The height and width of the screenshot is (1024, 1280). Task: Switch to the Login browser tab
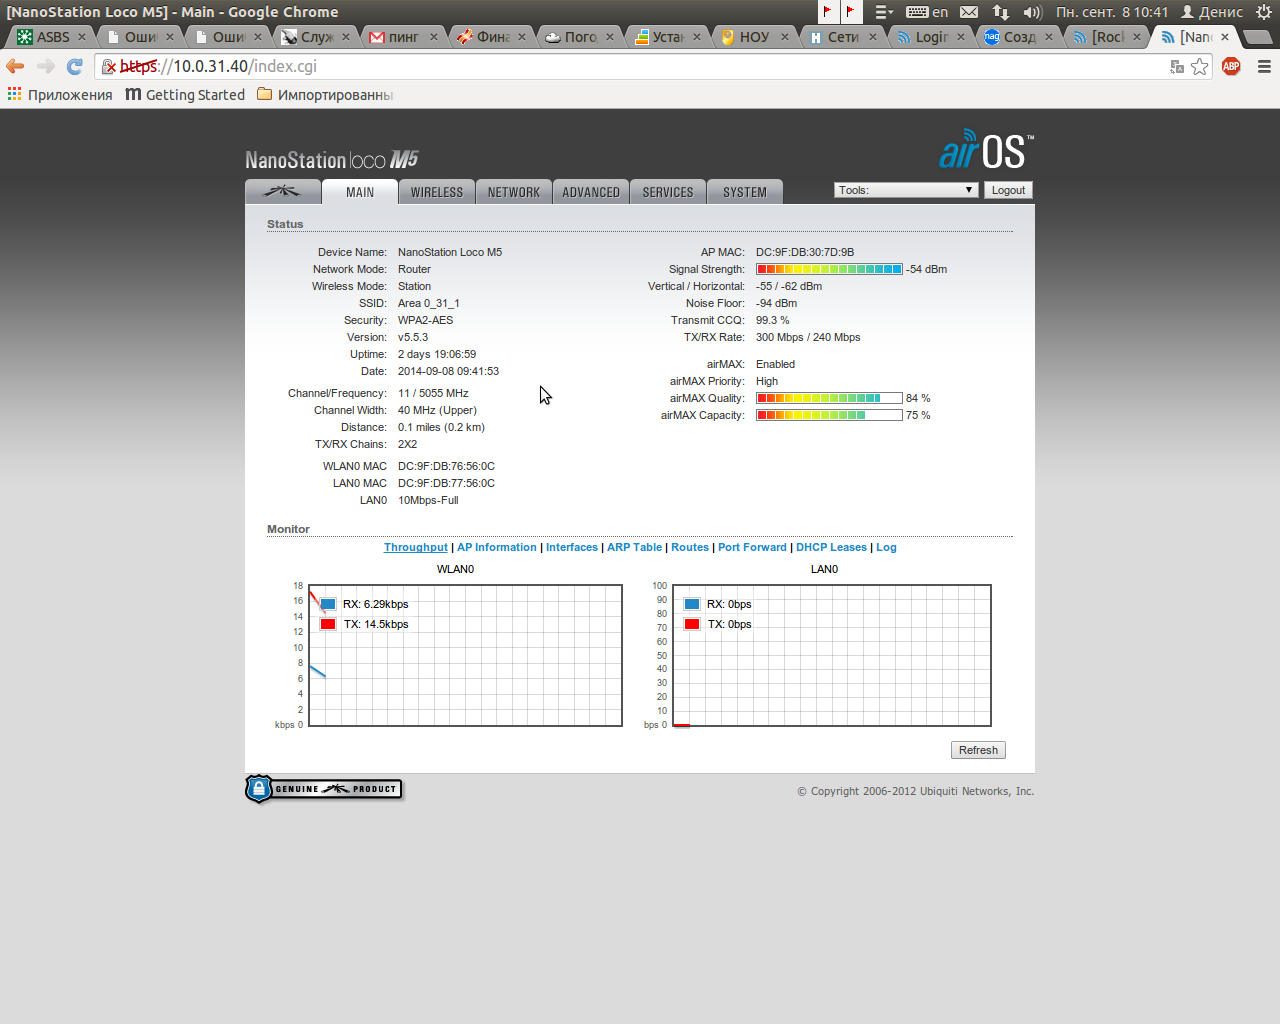931,37
